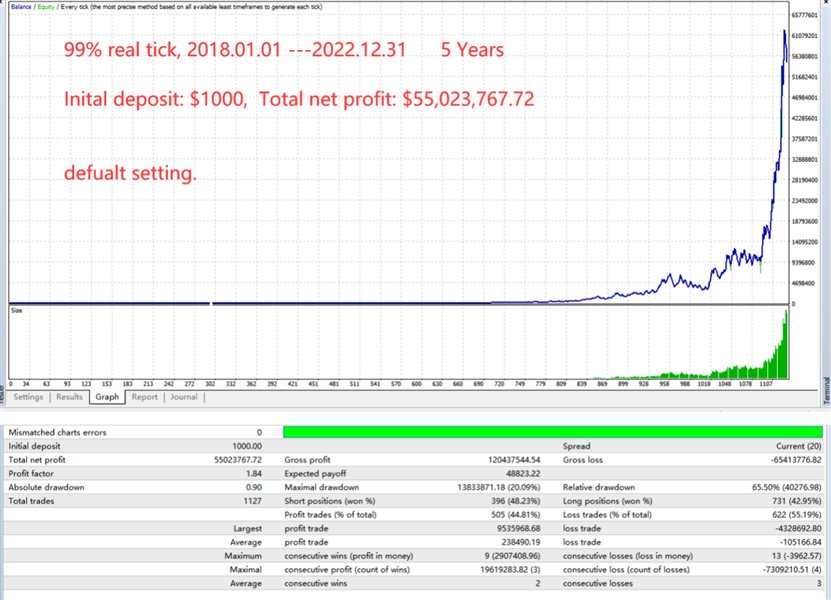The width and height of the screenshot is (831, 600).
Task: Select the Total trades value 1127
Action: pos(253,501)
